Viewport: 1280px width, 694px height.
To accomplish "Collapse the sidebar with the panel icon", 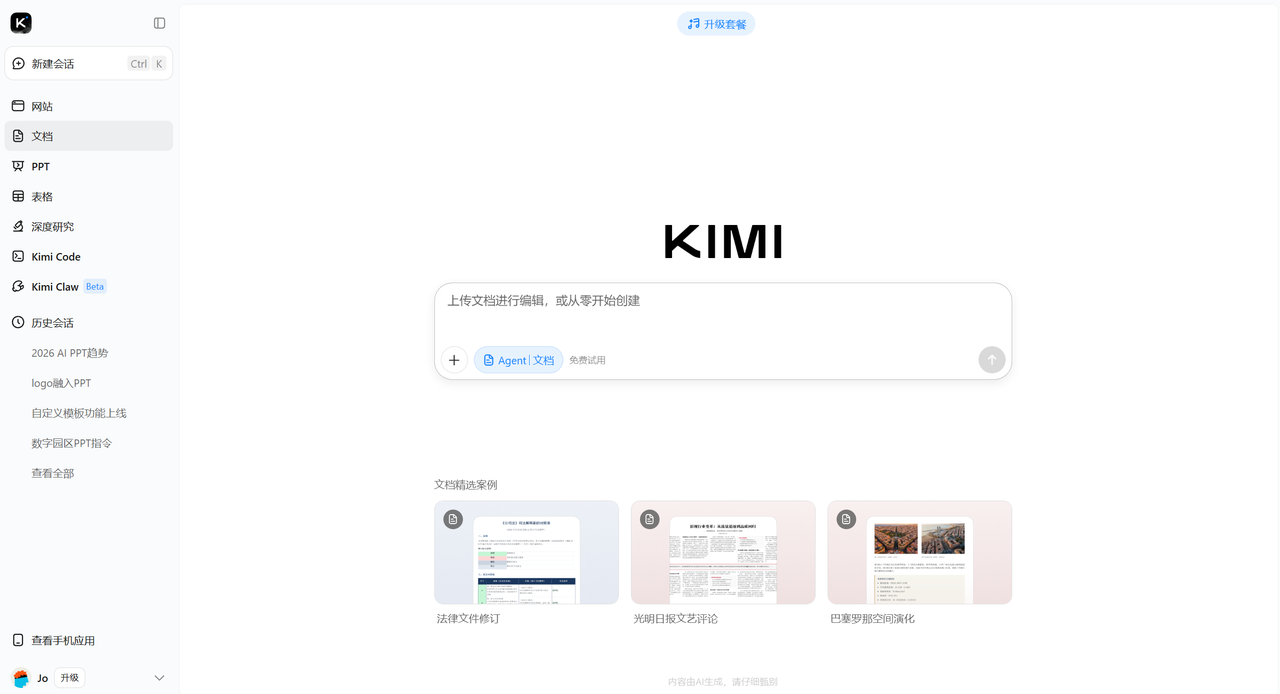I will [160, 23].
